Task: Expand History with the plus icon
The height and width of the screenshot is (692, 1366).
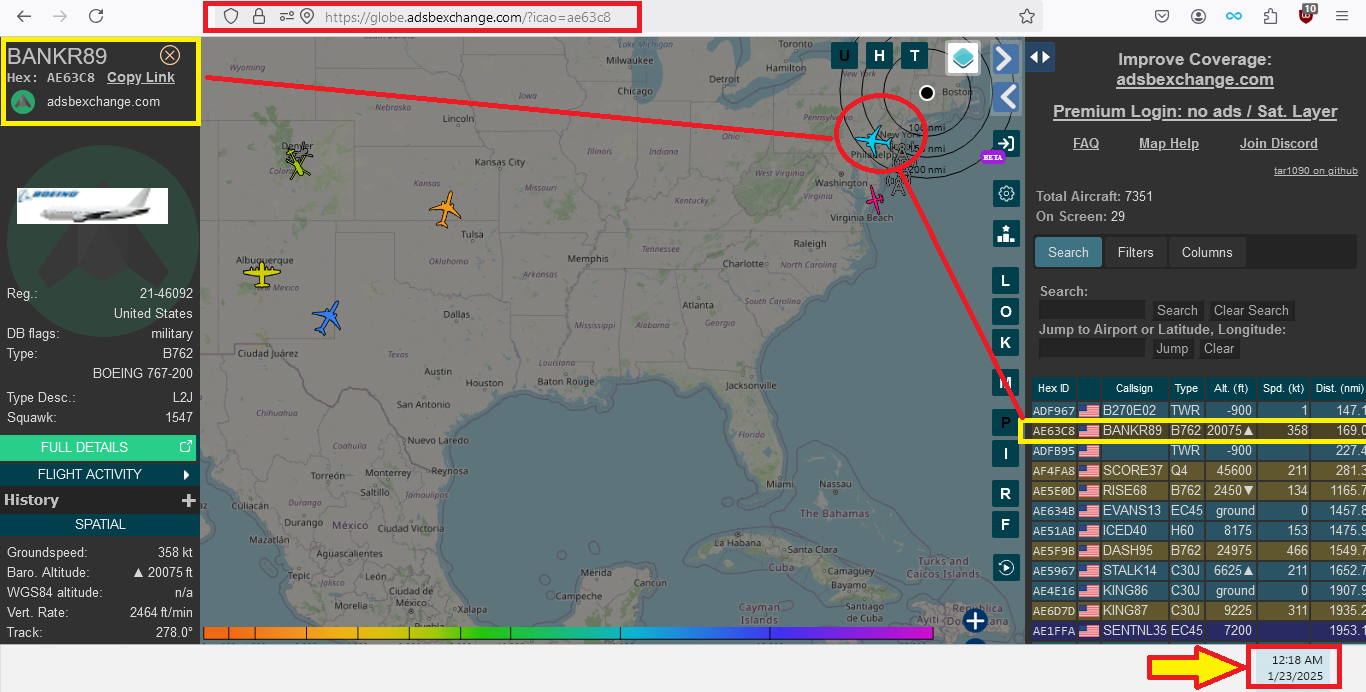Action: (187, 500)
